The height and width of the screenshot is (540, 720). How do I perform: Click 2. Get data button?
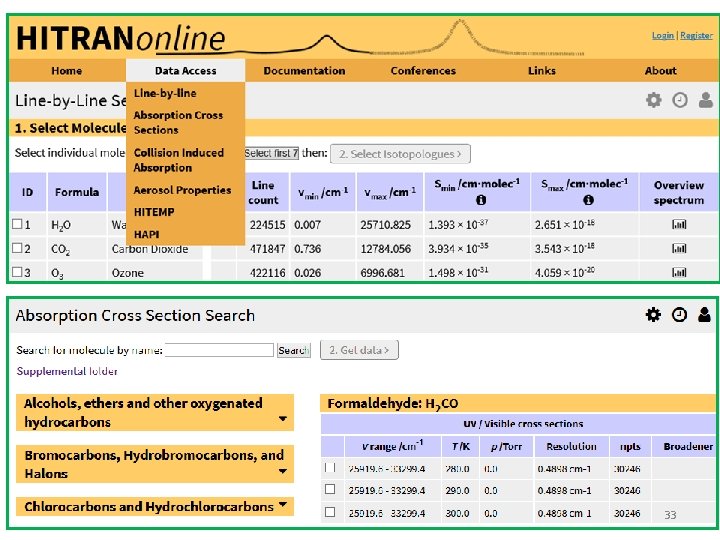[359, 350]
